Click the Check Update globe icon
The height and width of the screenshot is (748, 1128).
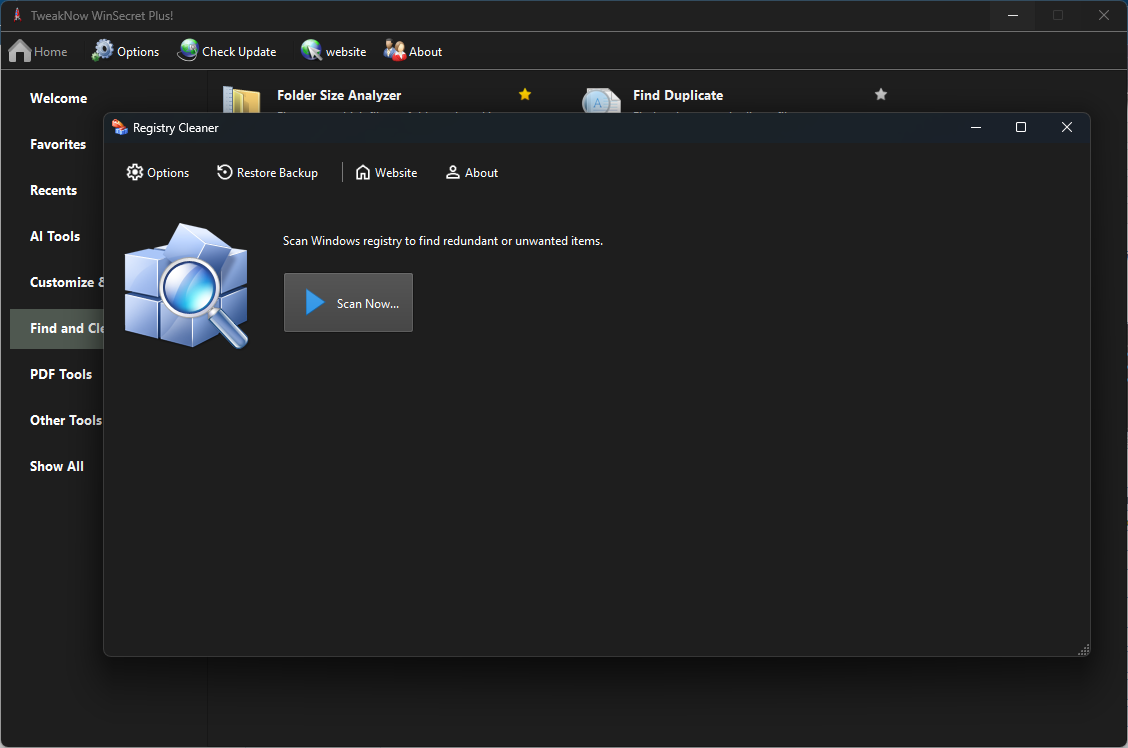[x=188, y=51]
